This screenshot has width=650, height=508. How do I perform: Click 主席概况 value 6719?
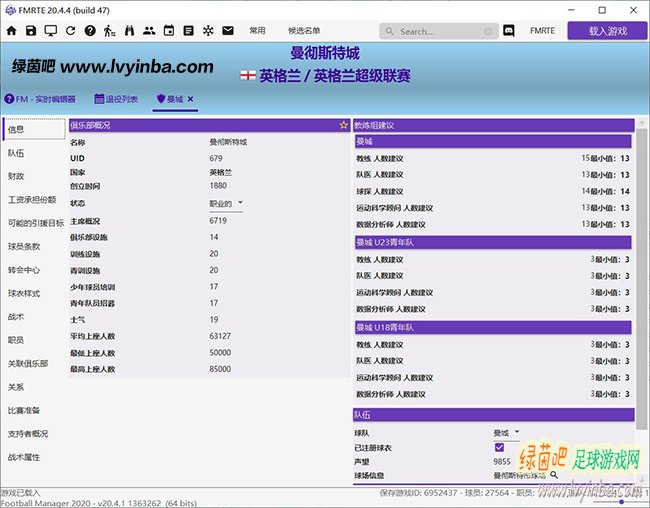(218, 221)
